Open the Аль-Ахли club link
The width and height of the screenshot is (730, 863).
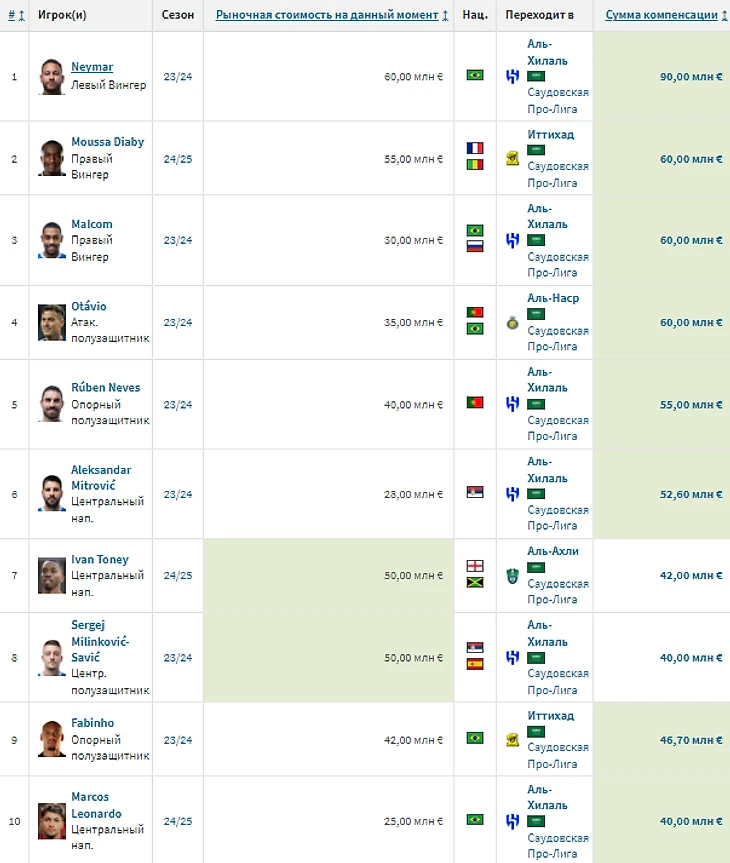[553, 551]
